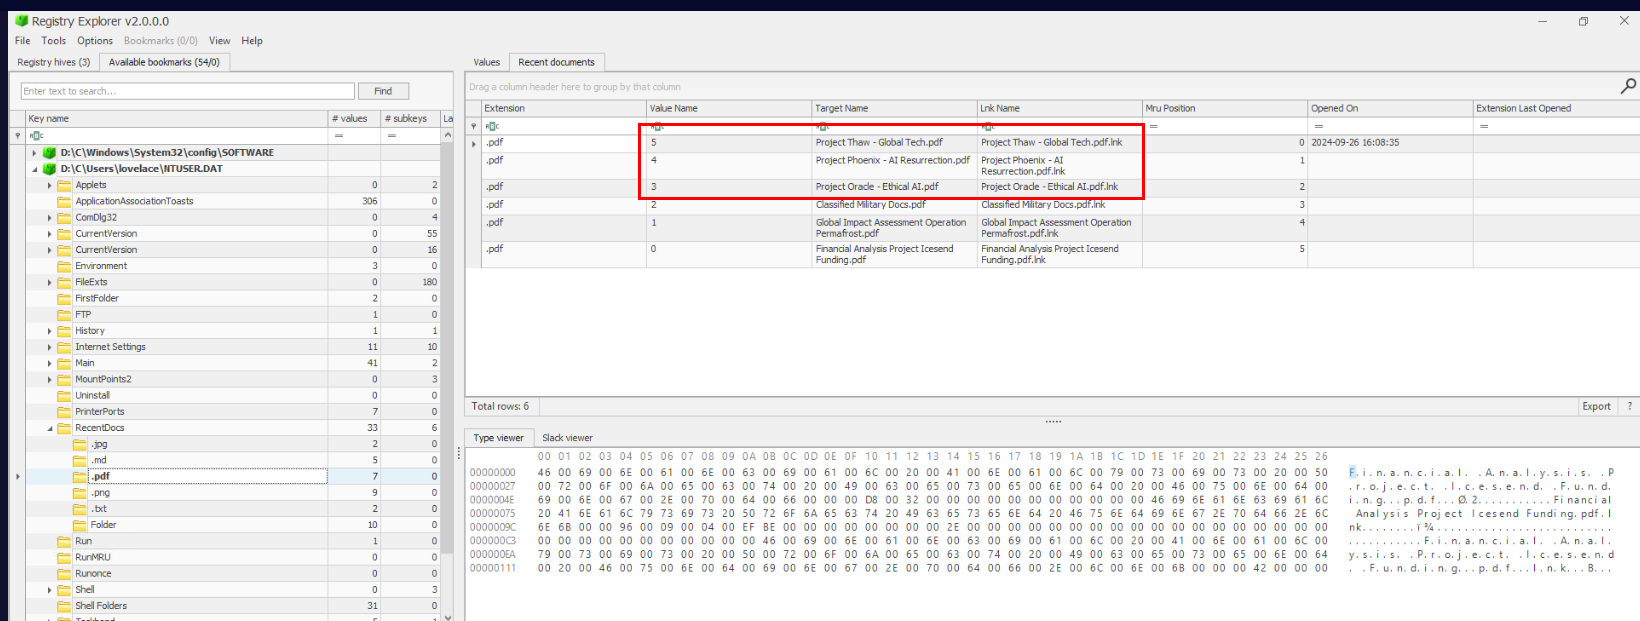
Task: Click the Export button
Action: tap(1596, 406)
